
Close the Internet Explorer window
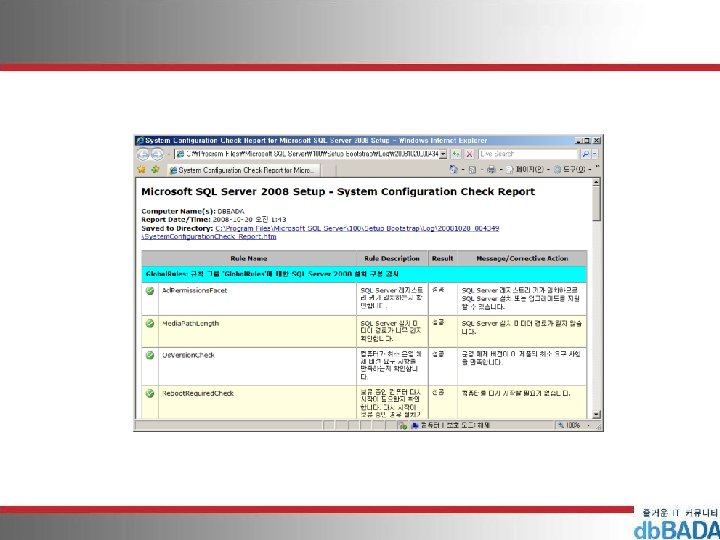(x=596, y=141)
